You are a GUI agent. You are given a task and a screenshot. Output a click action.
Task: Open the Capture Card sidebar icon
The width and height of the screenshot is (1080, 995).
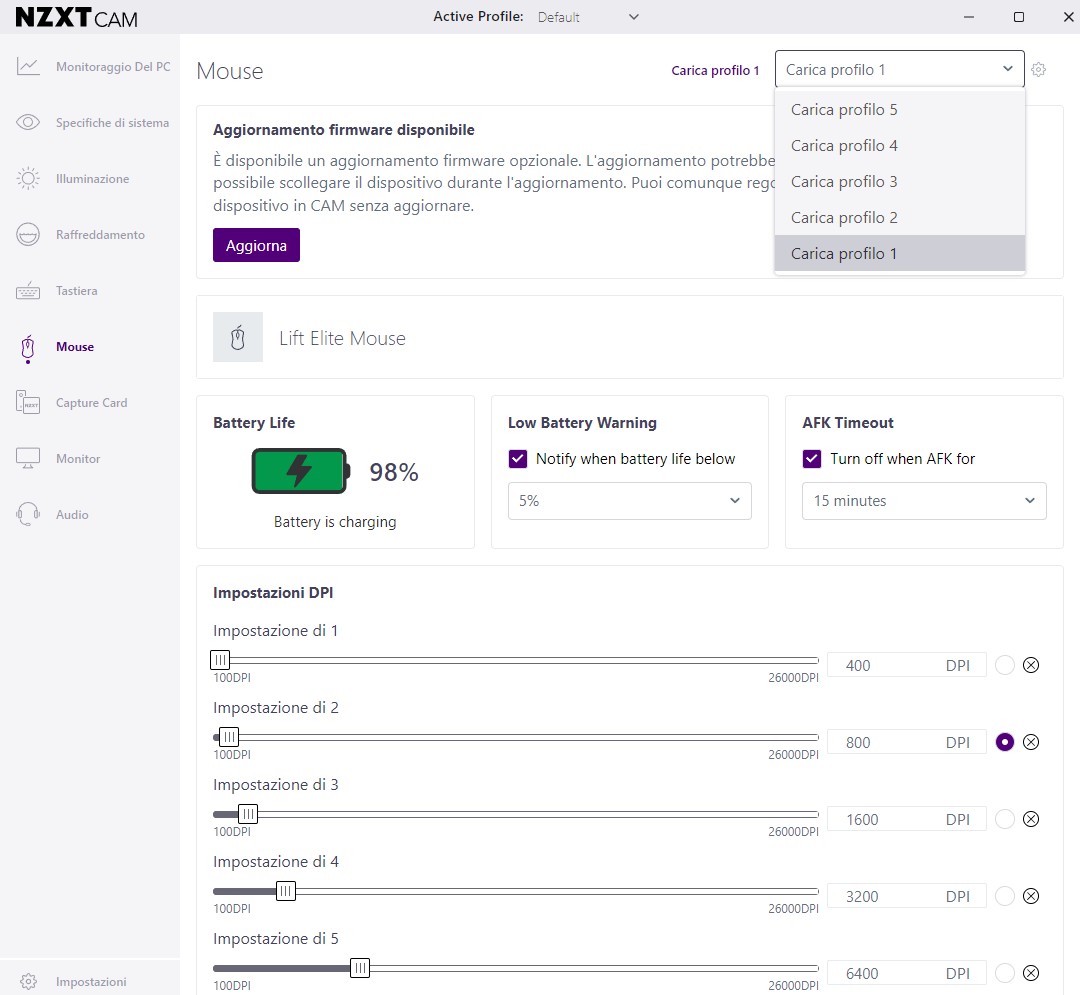[x=28, y=403]
